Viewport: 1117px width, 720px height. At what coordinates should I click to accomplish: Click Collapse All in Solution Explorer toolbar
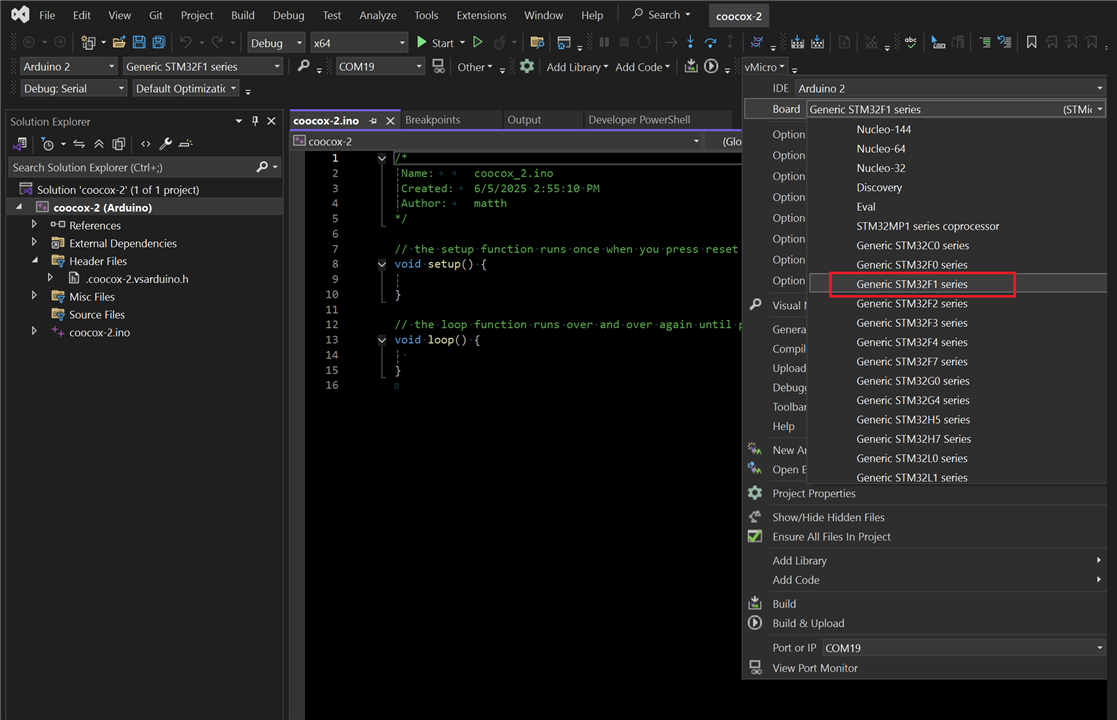[x=98, y=144]
